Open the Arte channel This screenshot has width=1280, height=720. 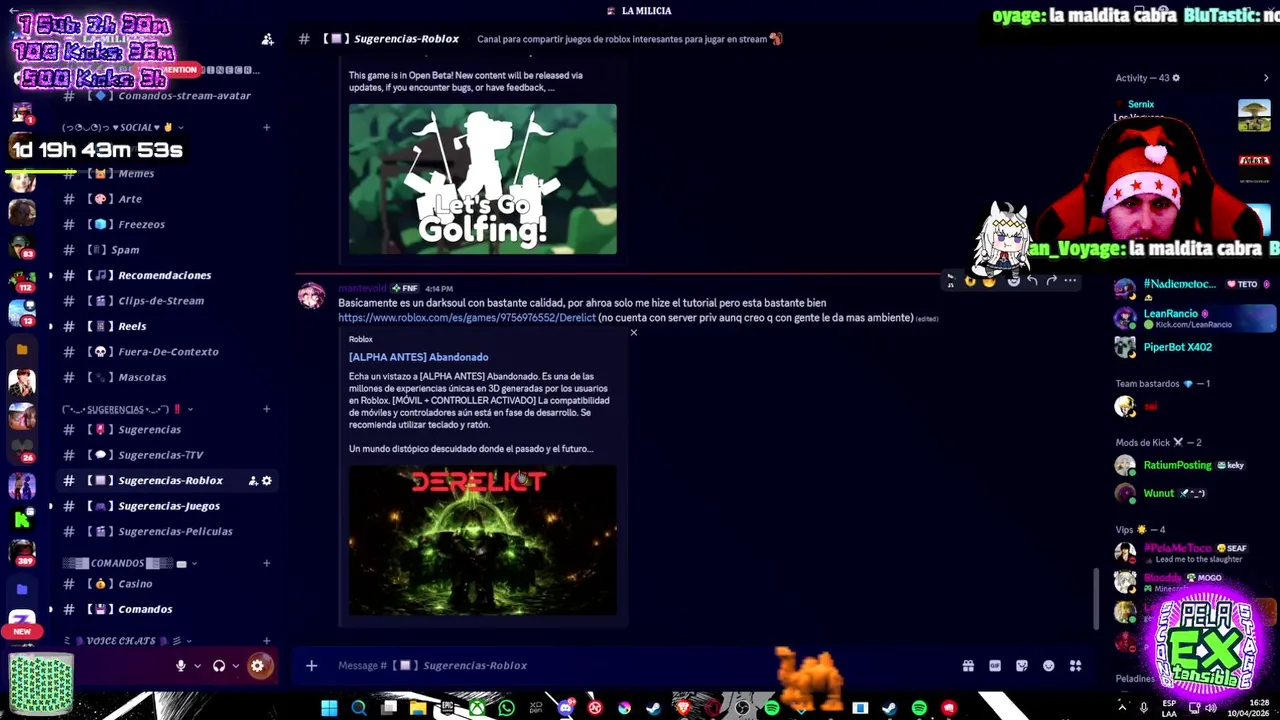pos(165,199)
